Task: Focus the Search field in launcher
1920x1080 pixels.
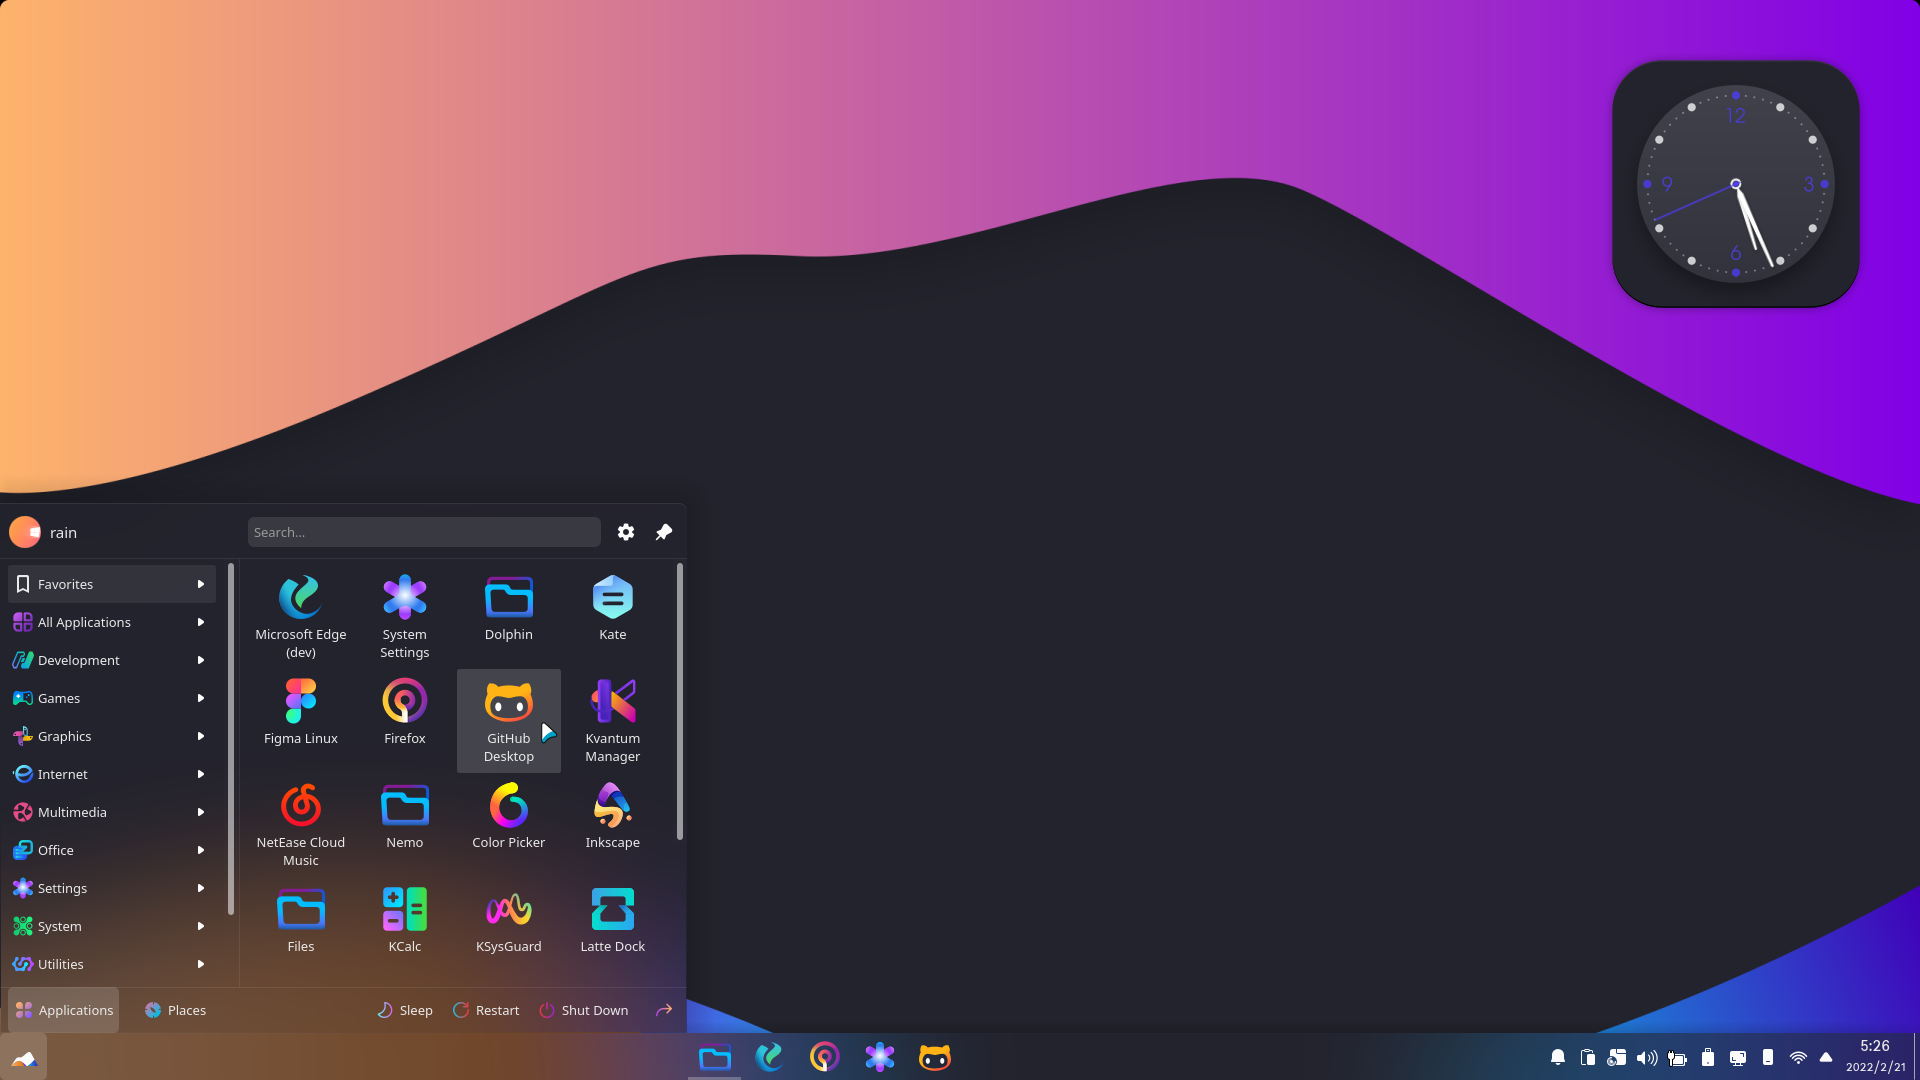Action: pos(424,532)
